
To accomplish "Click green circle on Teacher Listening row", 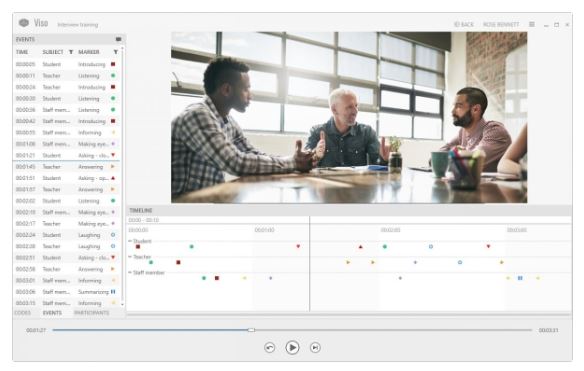I will click(113, 75).
